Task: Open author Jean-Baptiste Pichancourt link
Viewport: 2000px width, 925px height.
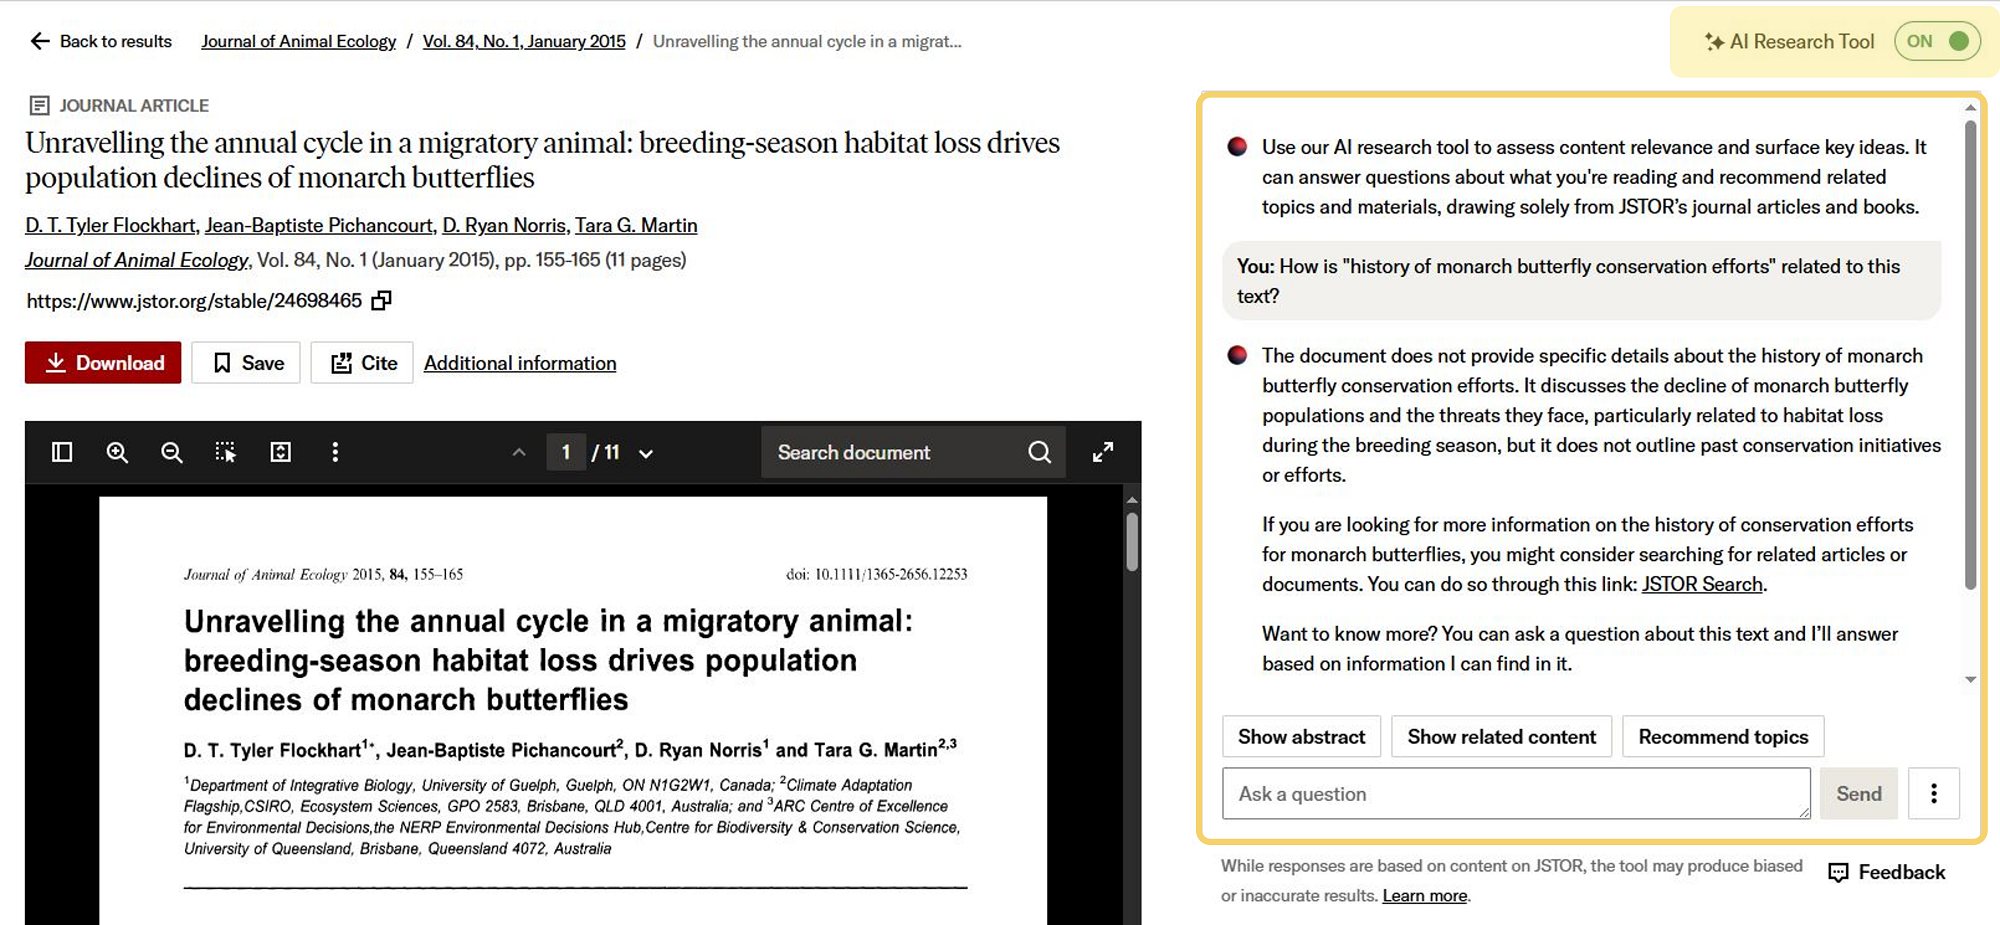Action: click(x=319, y=225)
